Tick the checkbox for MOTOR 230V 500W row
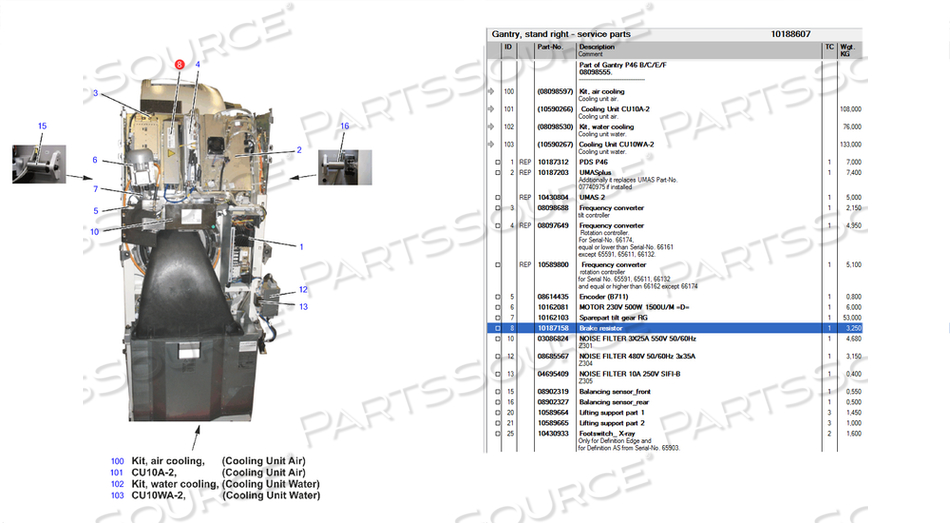 point(498,307)
